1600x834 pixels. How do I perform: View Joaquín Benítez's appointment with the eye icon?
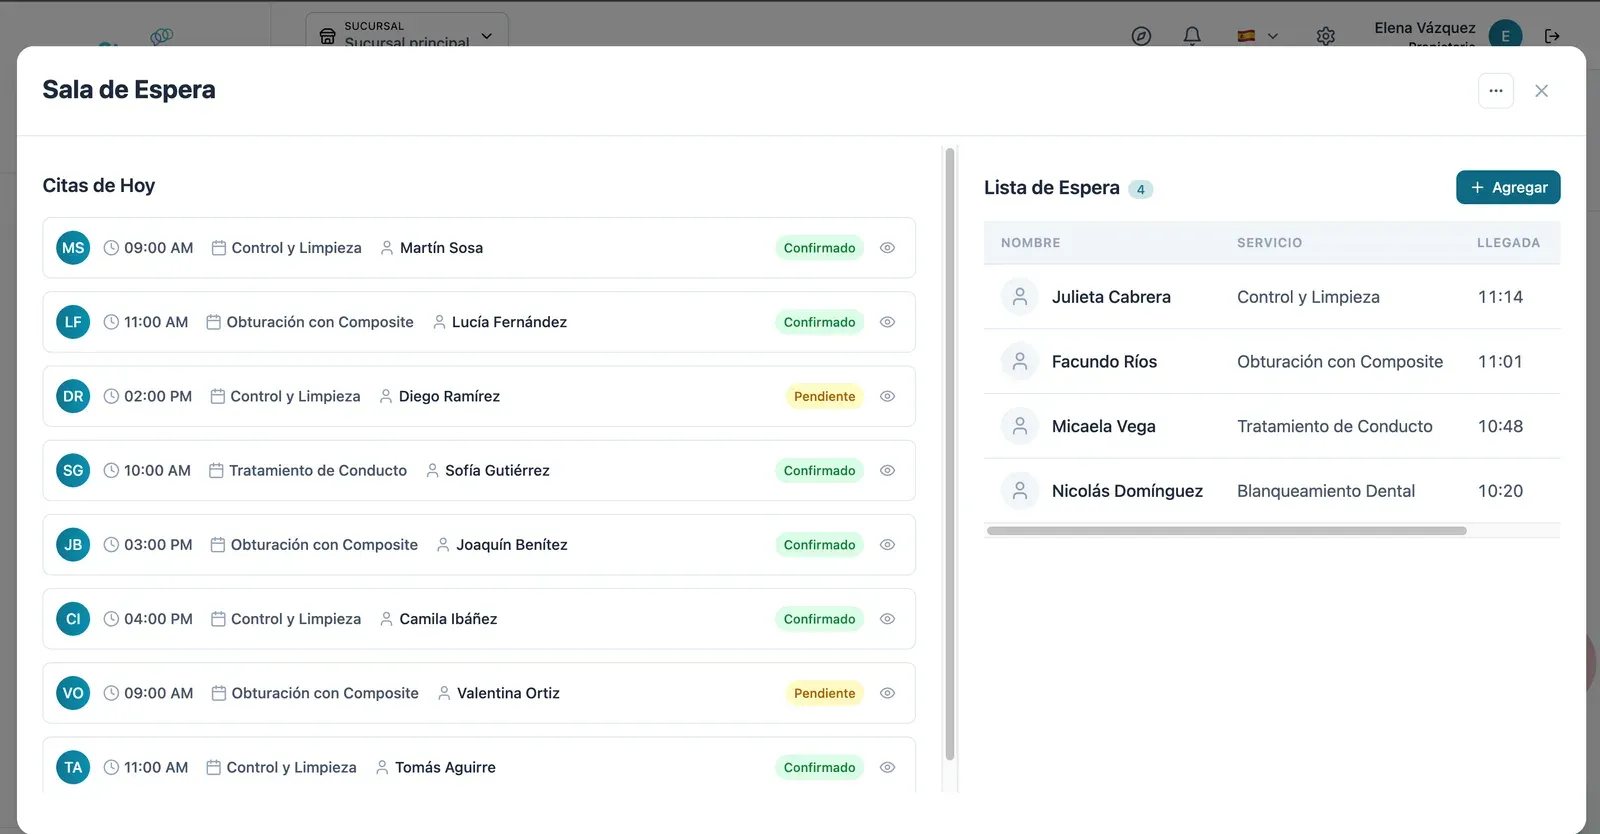coord(887,545)
